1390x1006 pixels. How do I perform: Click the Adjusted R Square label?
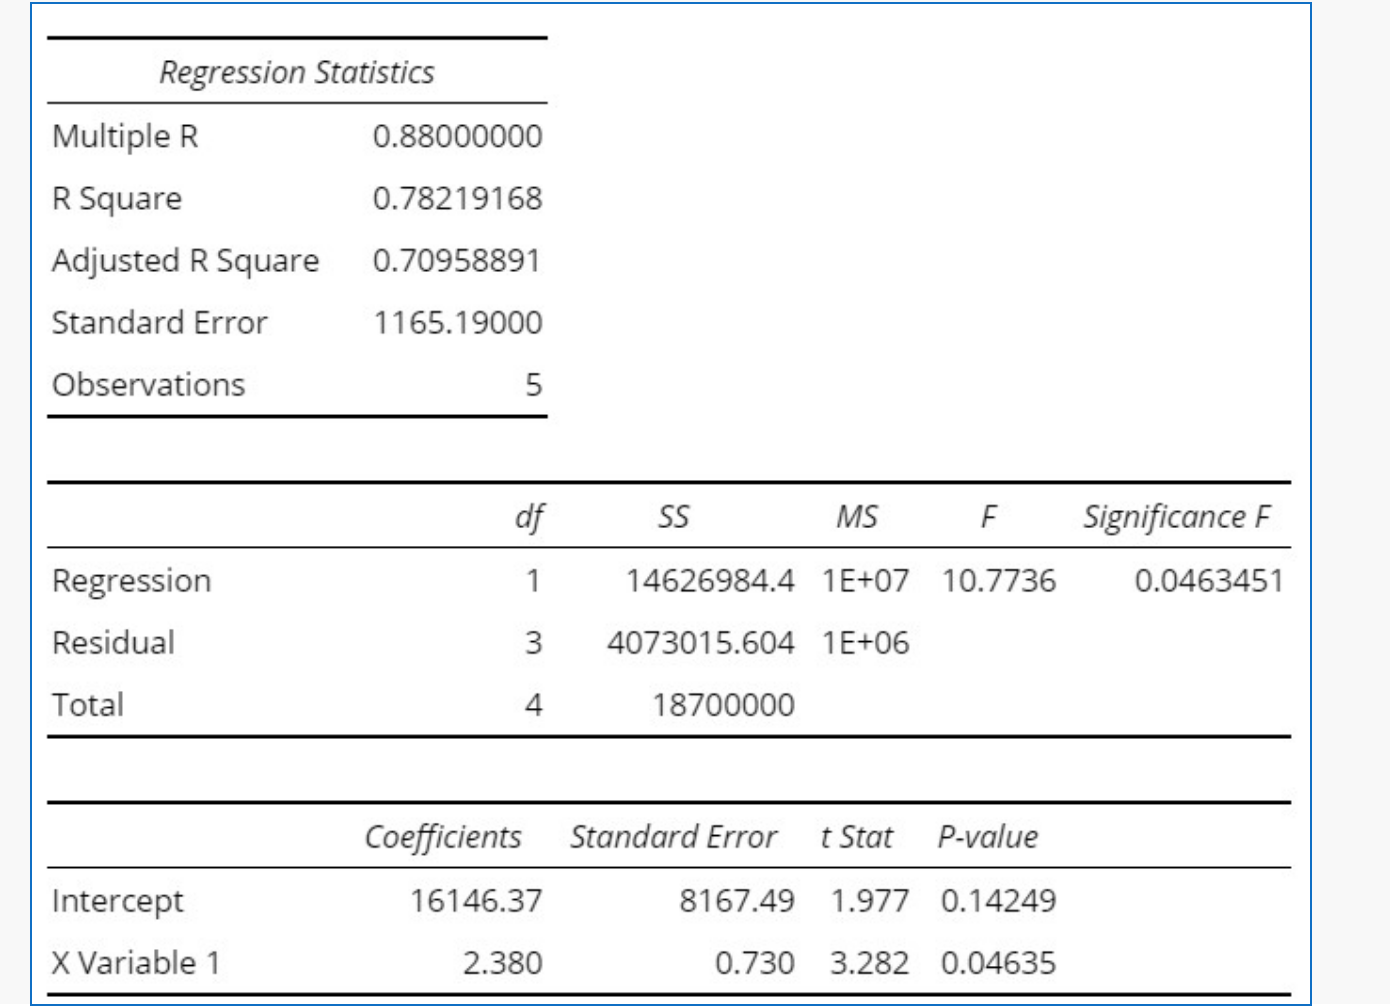(x=186, y=260)
